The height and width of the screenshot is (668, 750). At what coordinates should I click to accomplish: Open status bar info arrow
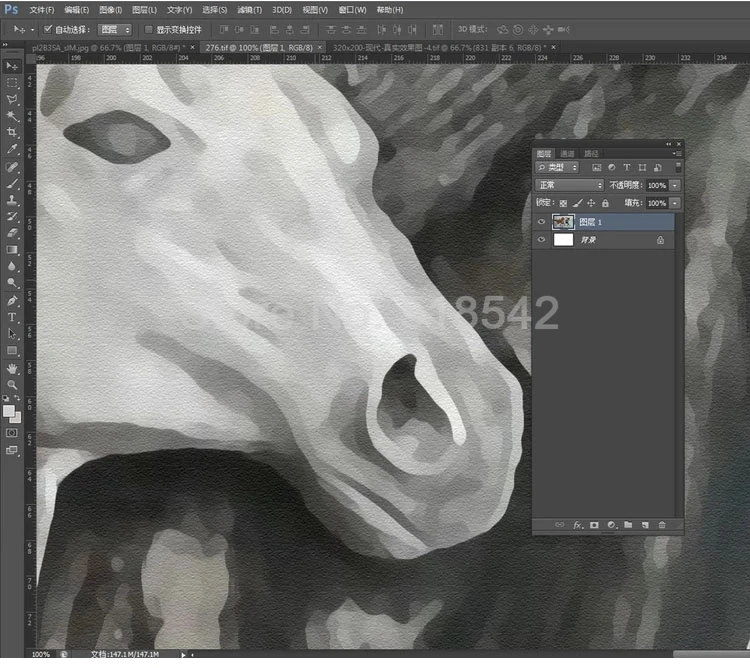coord(183,655)
